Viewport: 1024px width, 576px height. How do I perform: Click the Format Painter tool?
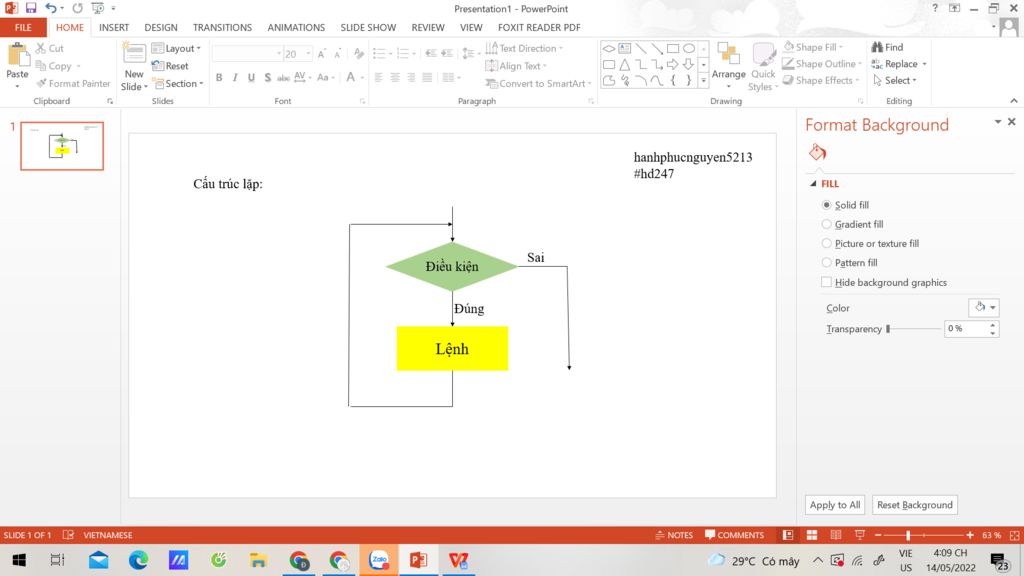point(73,84)
